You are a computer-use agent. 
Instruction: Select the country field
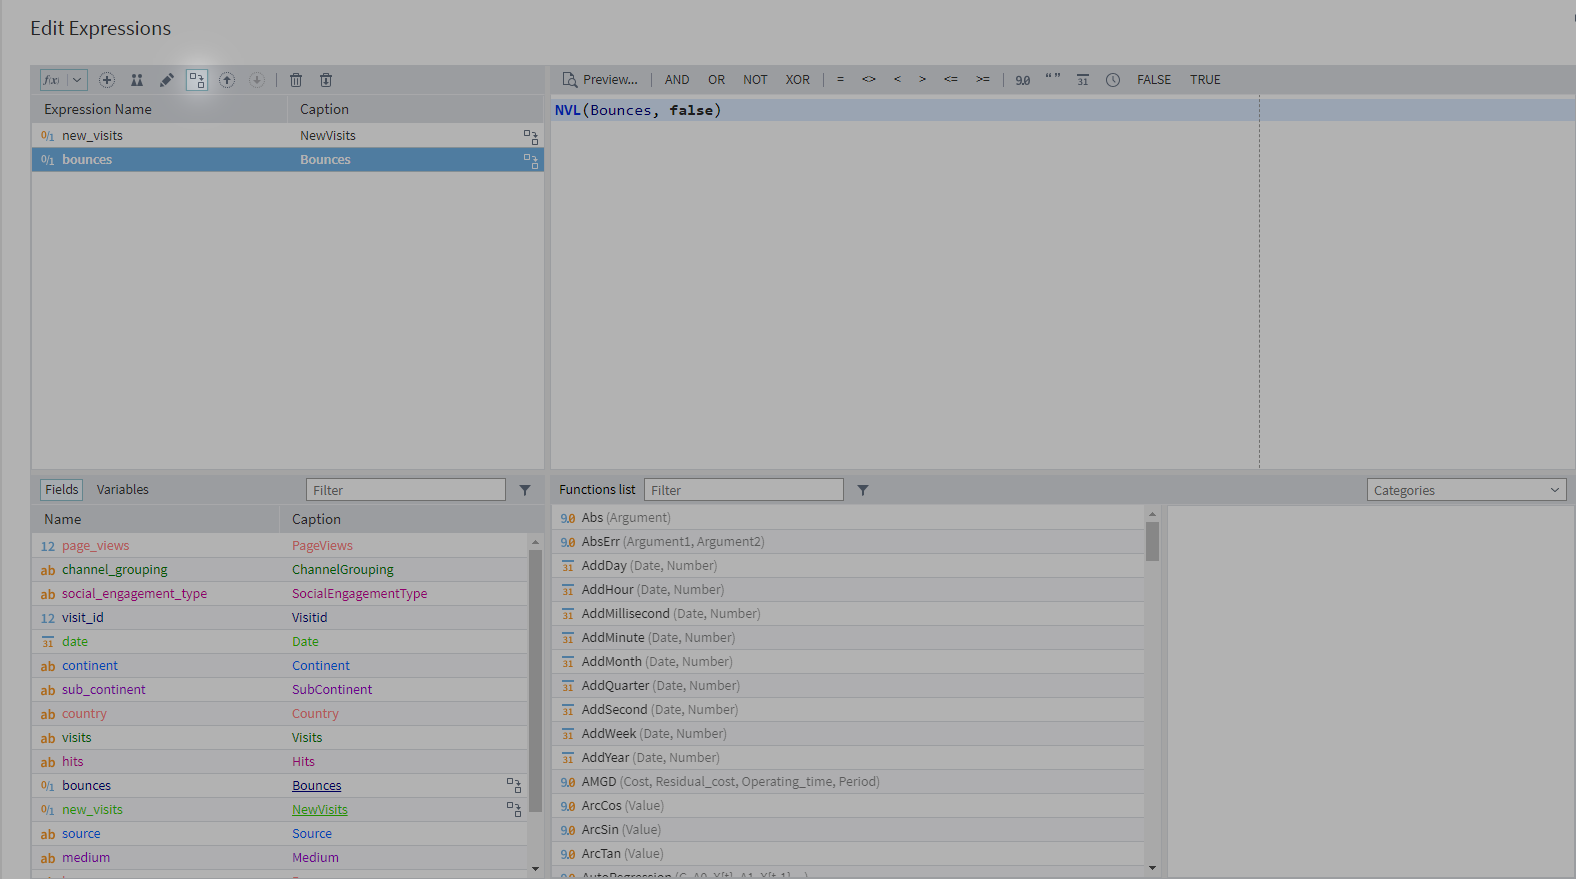pyautogui.click(x=280, y=714)
